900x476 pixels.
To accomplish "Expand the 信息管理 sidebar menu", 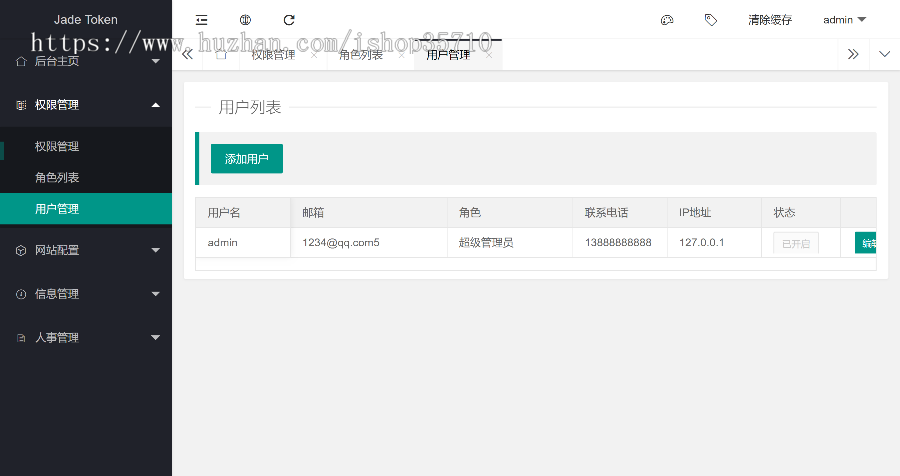I will pyautogui.click(x=86, y=294).
